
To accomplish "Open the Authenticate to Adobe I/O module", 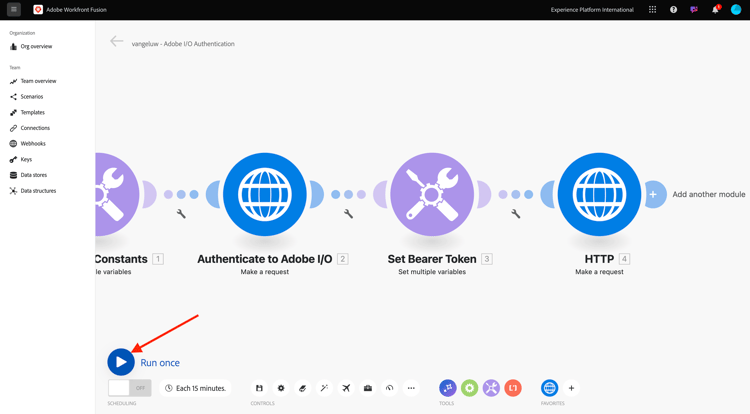I will [265, 194].
